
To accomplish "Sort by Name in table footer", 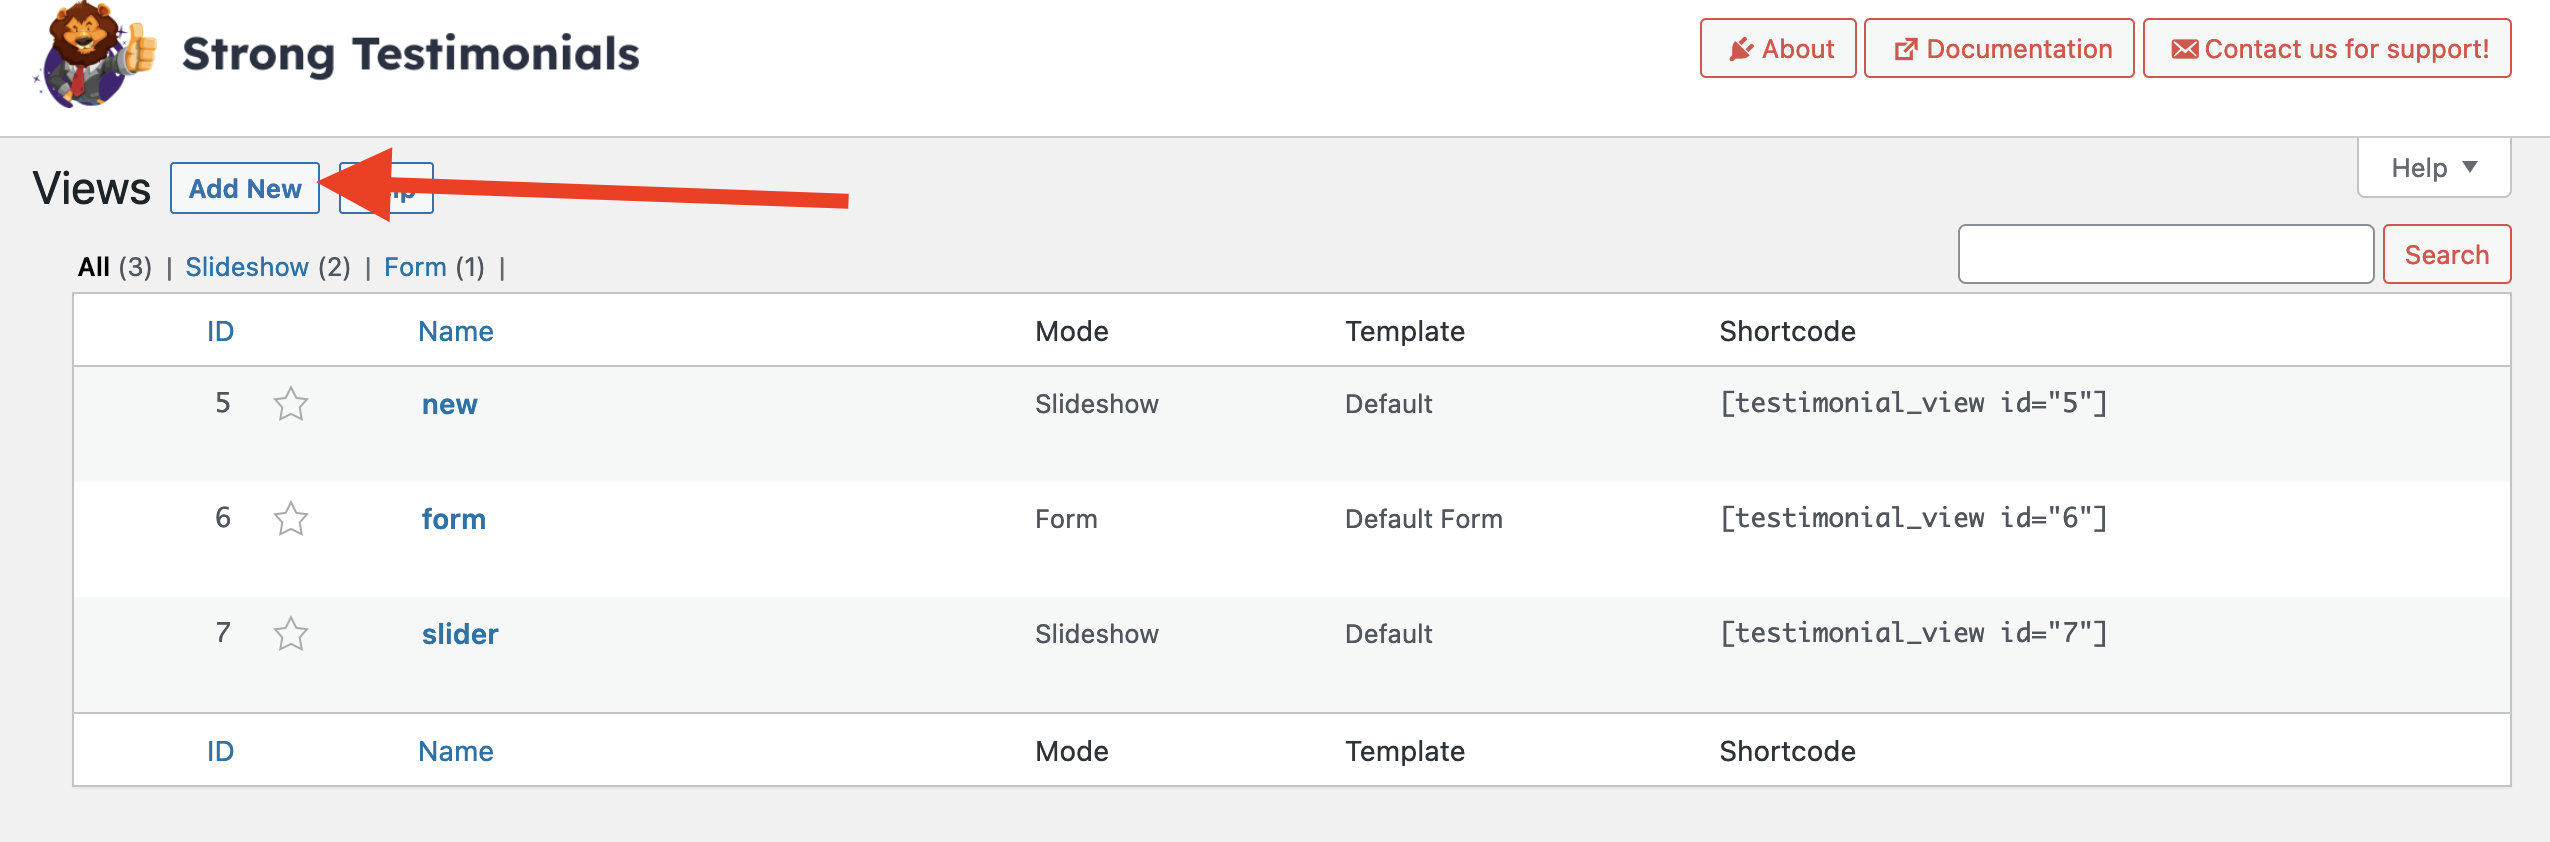I will [x=456, y=751].
